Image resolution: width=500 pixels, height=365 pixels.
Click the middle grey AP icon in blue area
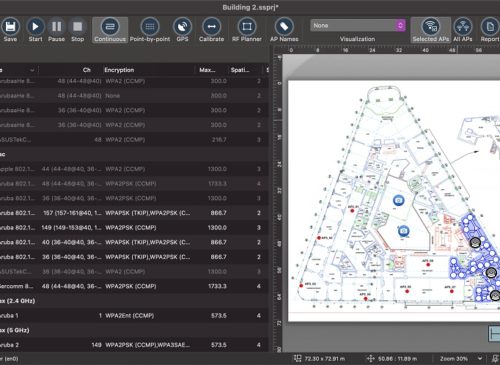pos(491,273)
